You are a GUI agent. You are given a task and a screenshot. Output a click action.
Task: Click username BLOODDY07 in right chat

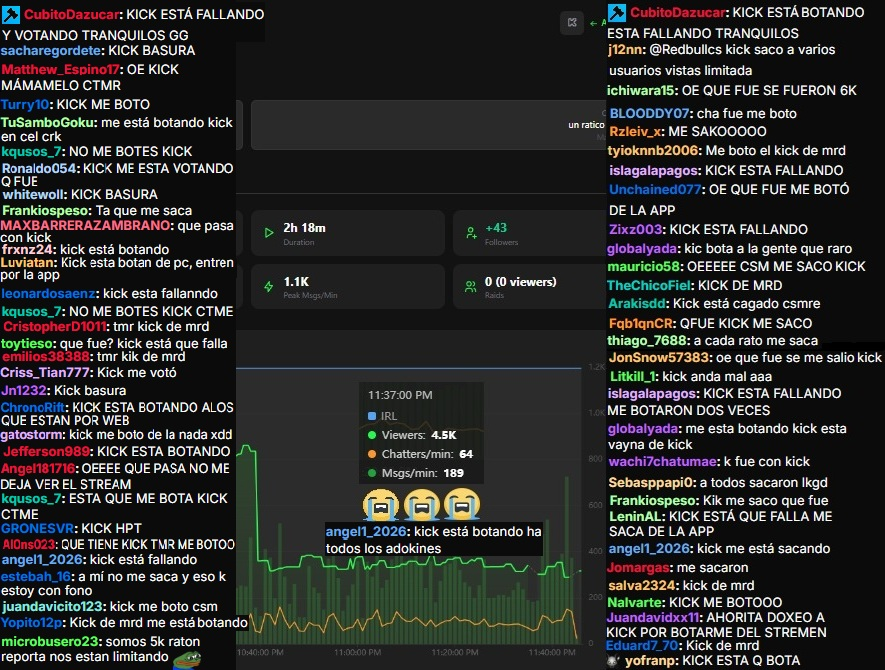[x=650, y=113]
